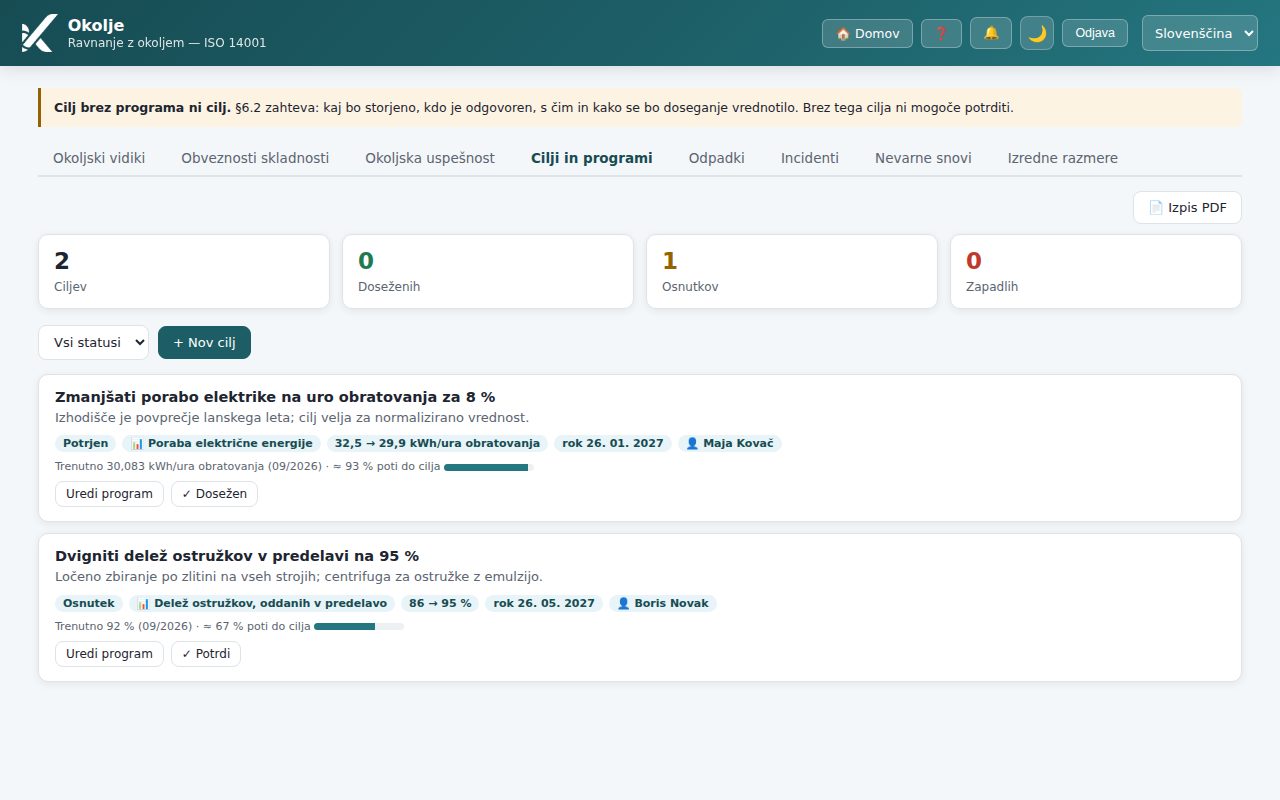The image size is (1280, 800).
Task: Click the Osnutkov count card
Action: click(792, 271)
